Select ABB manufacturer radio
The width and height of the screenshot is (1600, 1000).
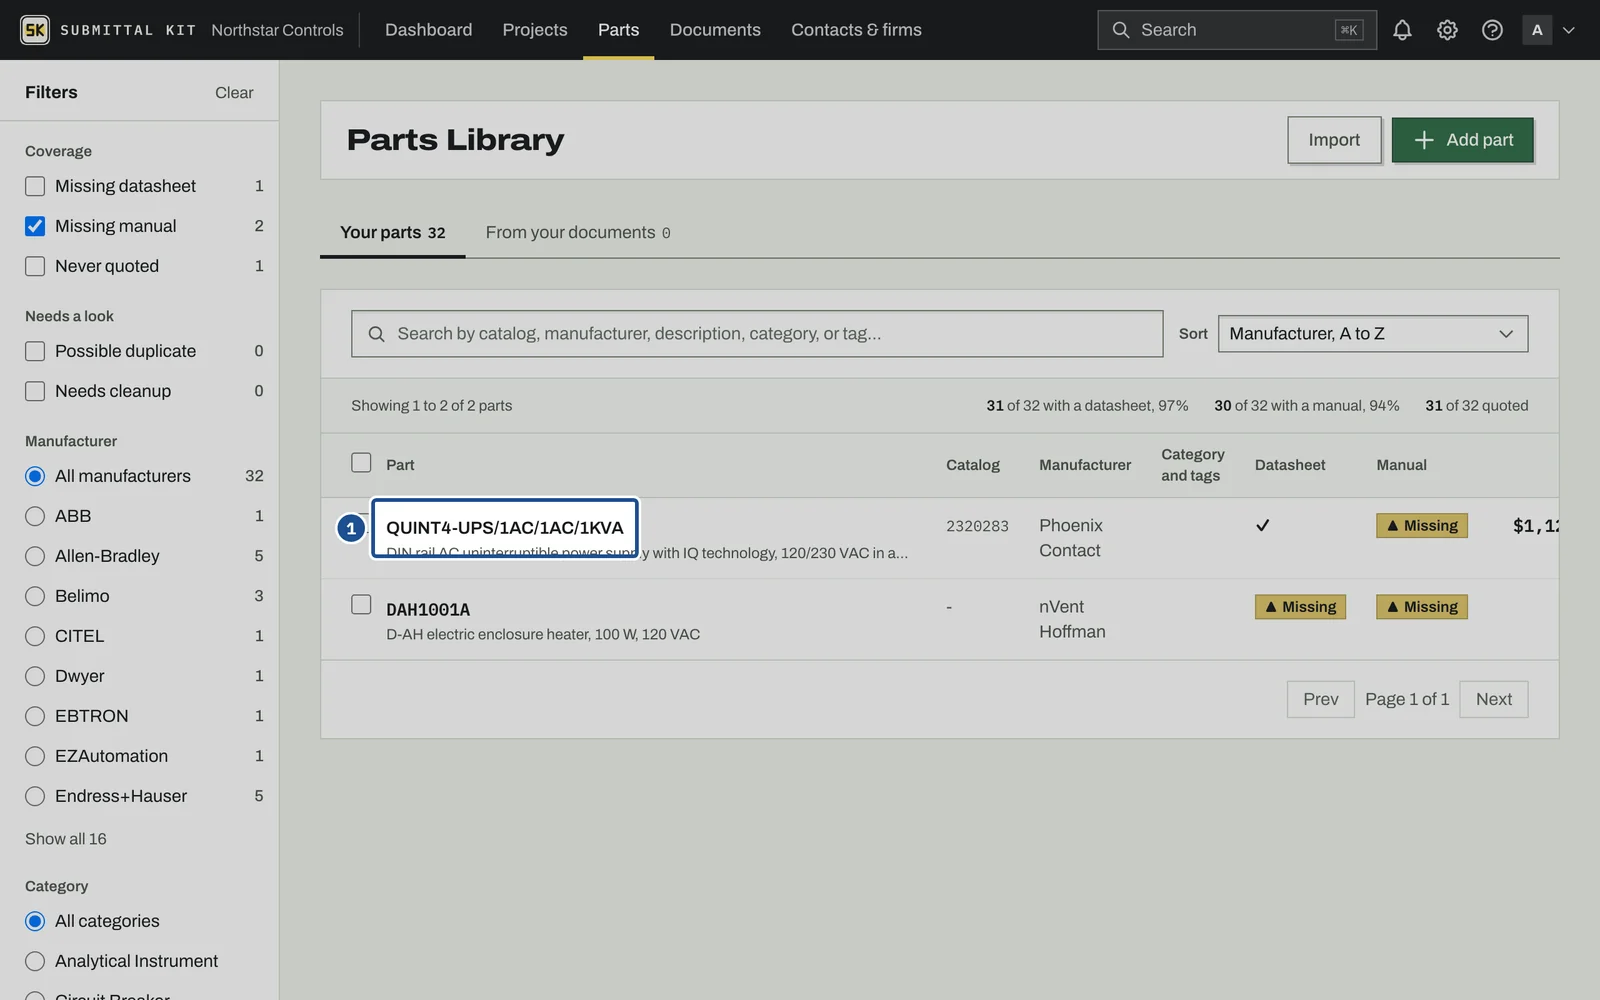point(35,516)
